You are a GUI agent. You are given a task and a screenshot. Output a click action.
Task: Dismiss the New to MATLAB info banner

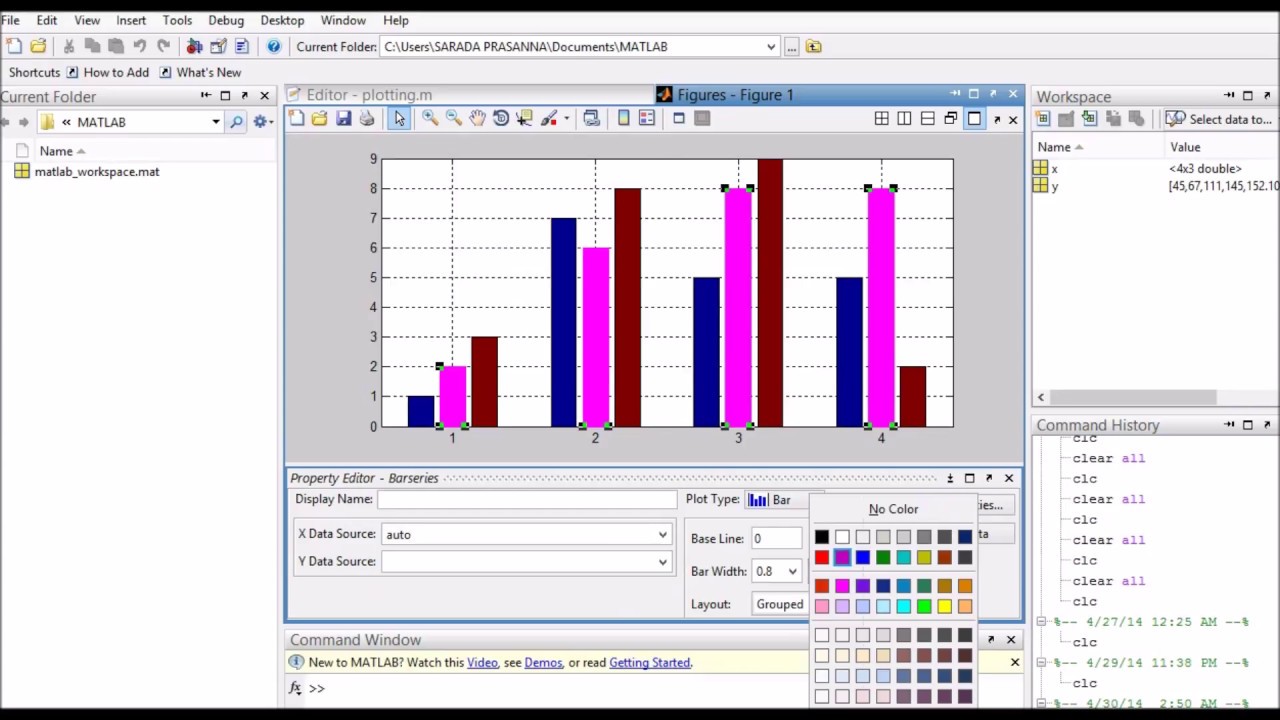coord(1014,662)
